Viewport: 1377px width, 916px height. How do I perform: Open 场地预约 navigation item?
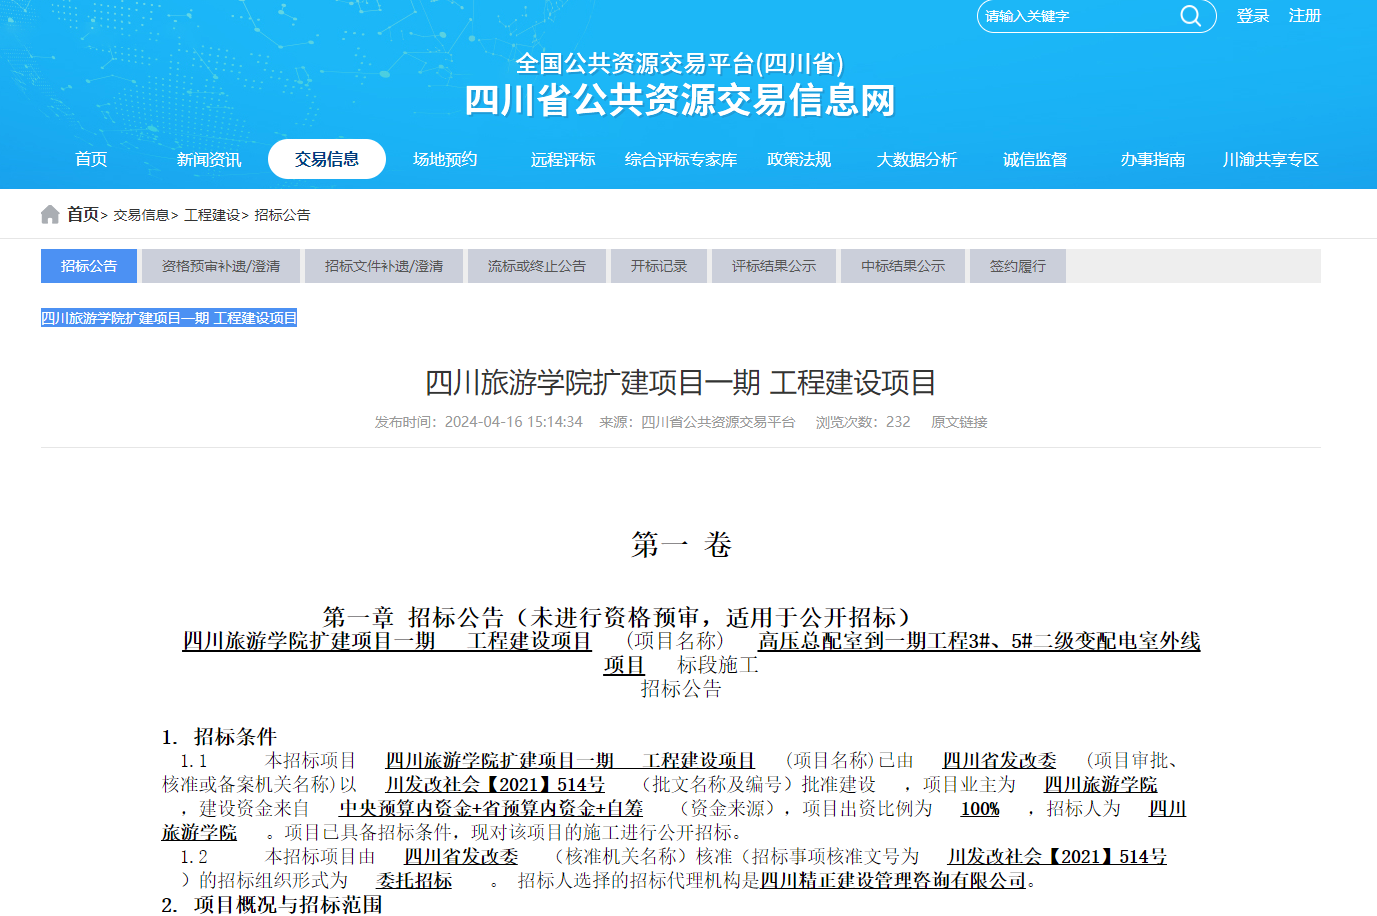(445, 160)
